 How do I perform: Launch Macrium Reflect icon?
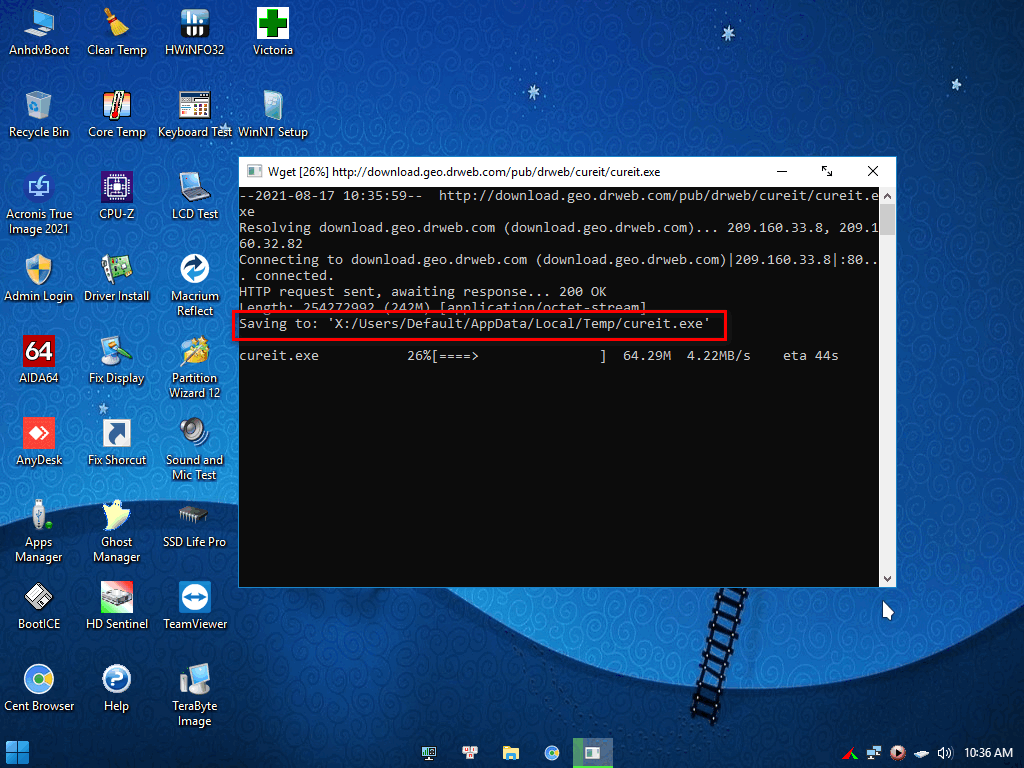point(195,285)
